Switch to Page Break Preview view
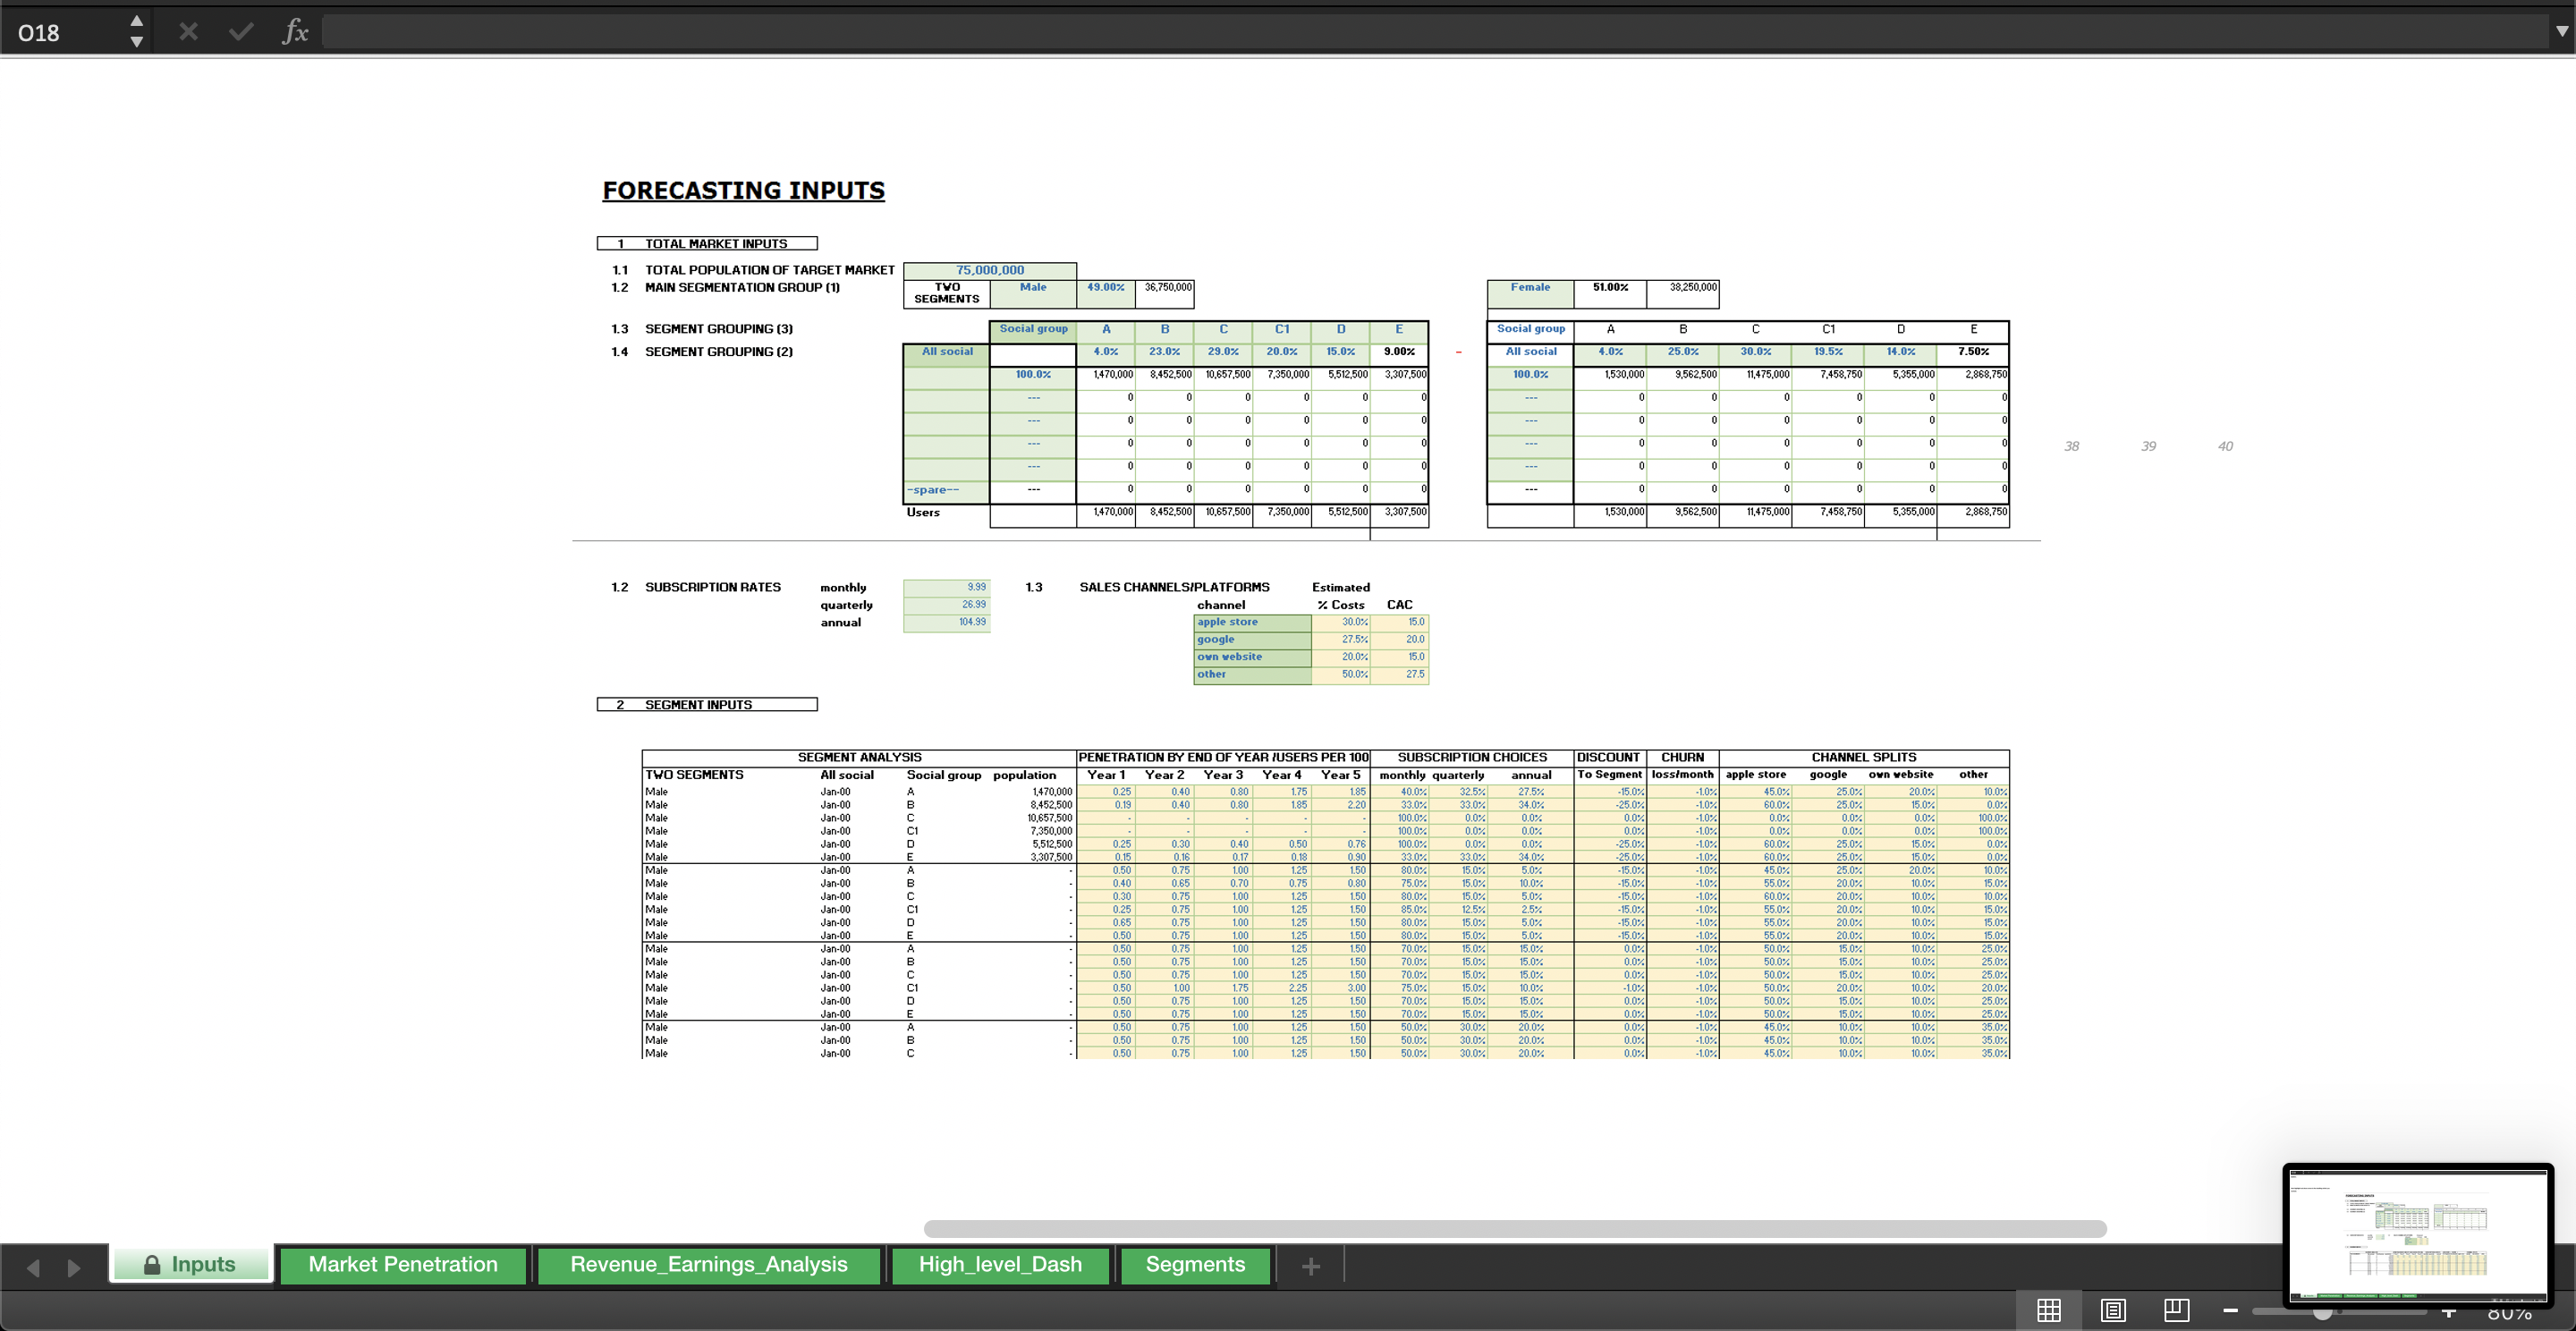2576x1331 pixels. pyautogui.click(x=2176, y=1310)
